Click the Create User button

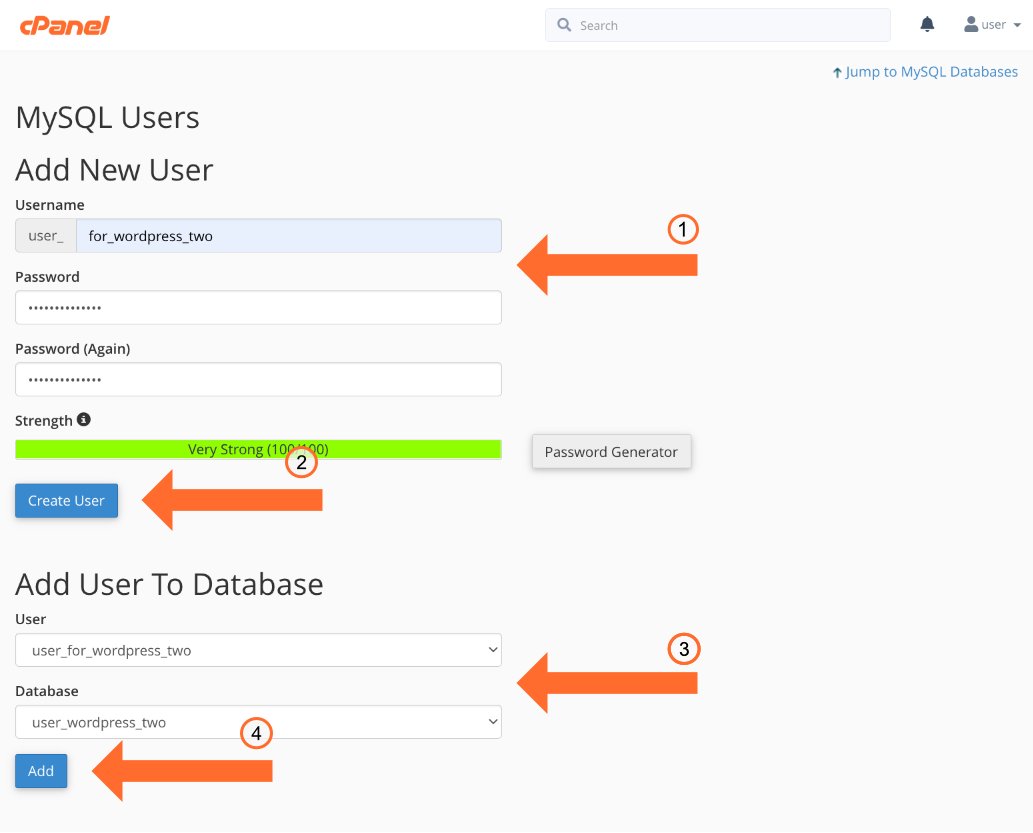click(66, 500)
